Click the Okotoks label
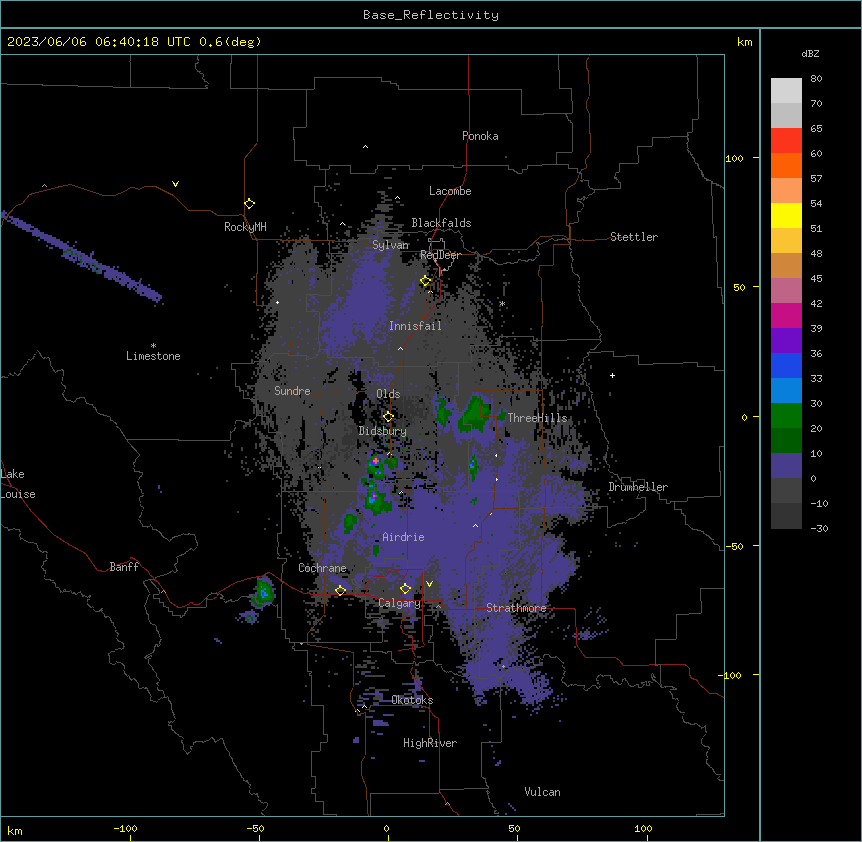This screenshot has height=842, width=862. click(412, 700)
